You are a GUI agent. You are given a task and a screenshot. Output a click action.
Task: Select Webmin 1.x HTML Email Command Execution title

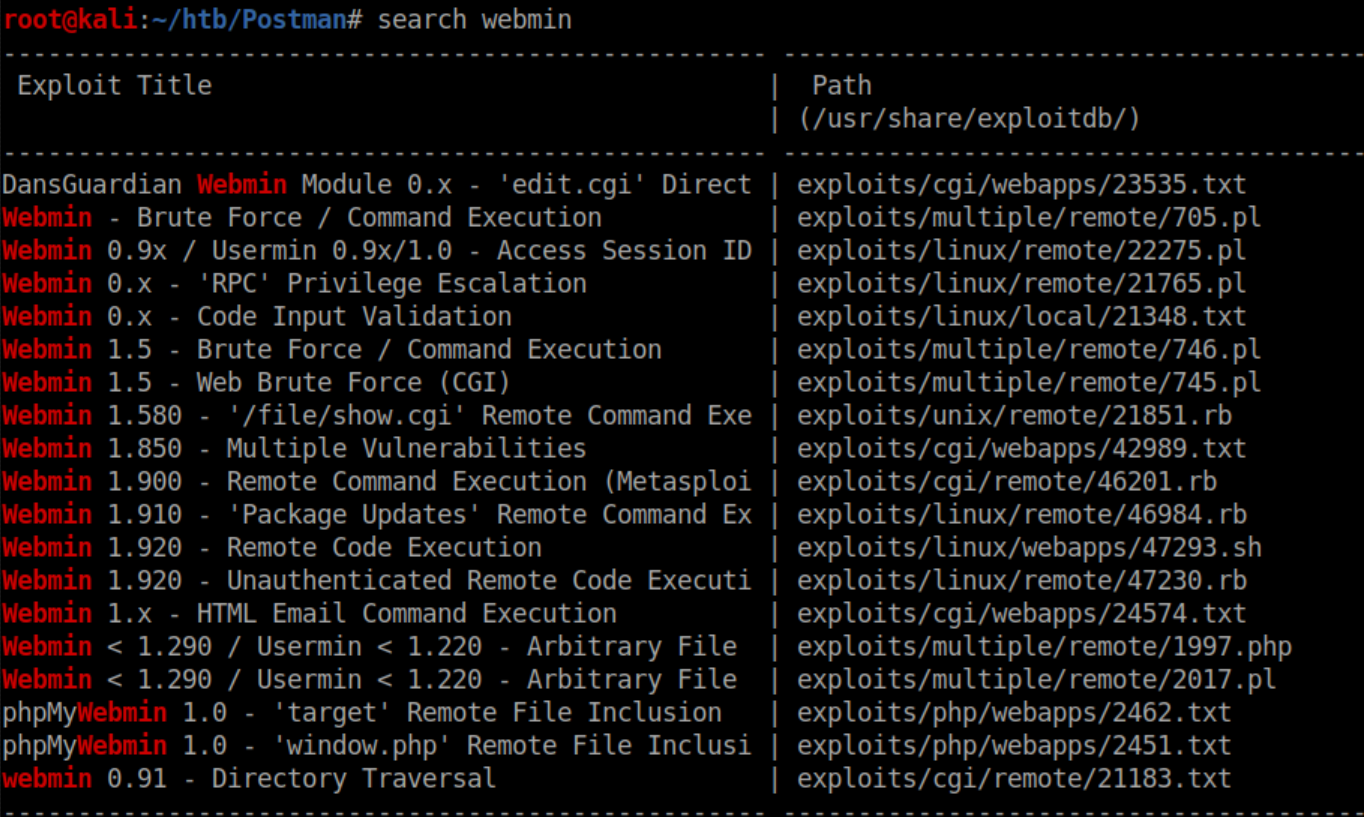click(309, 614)
